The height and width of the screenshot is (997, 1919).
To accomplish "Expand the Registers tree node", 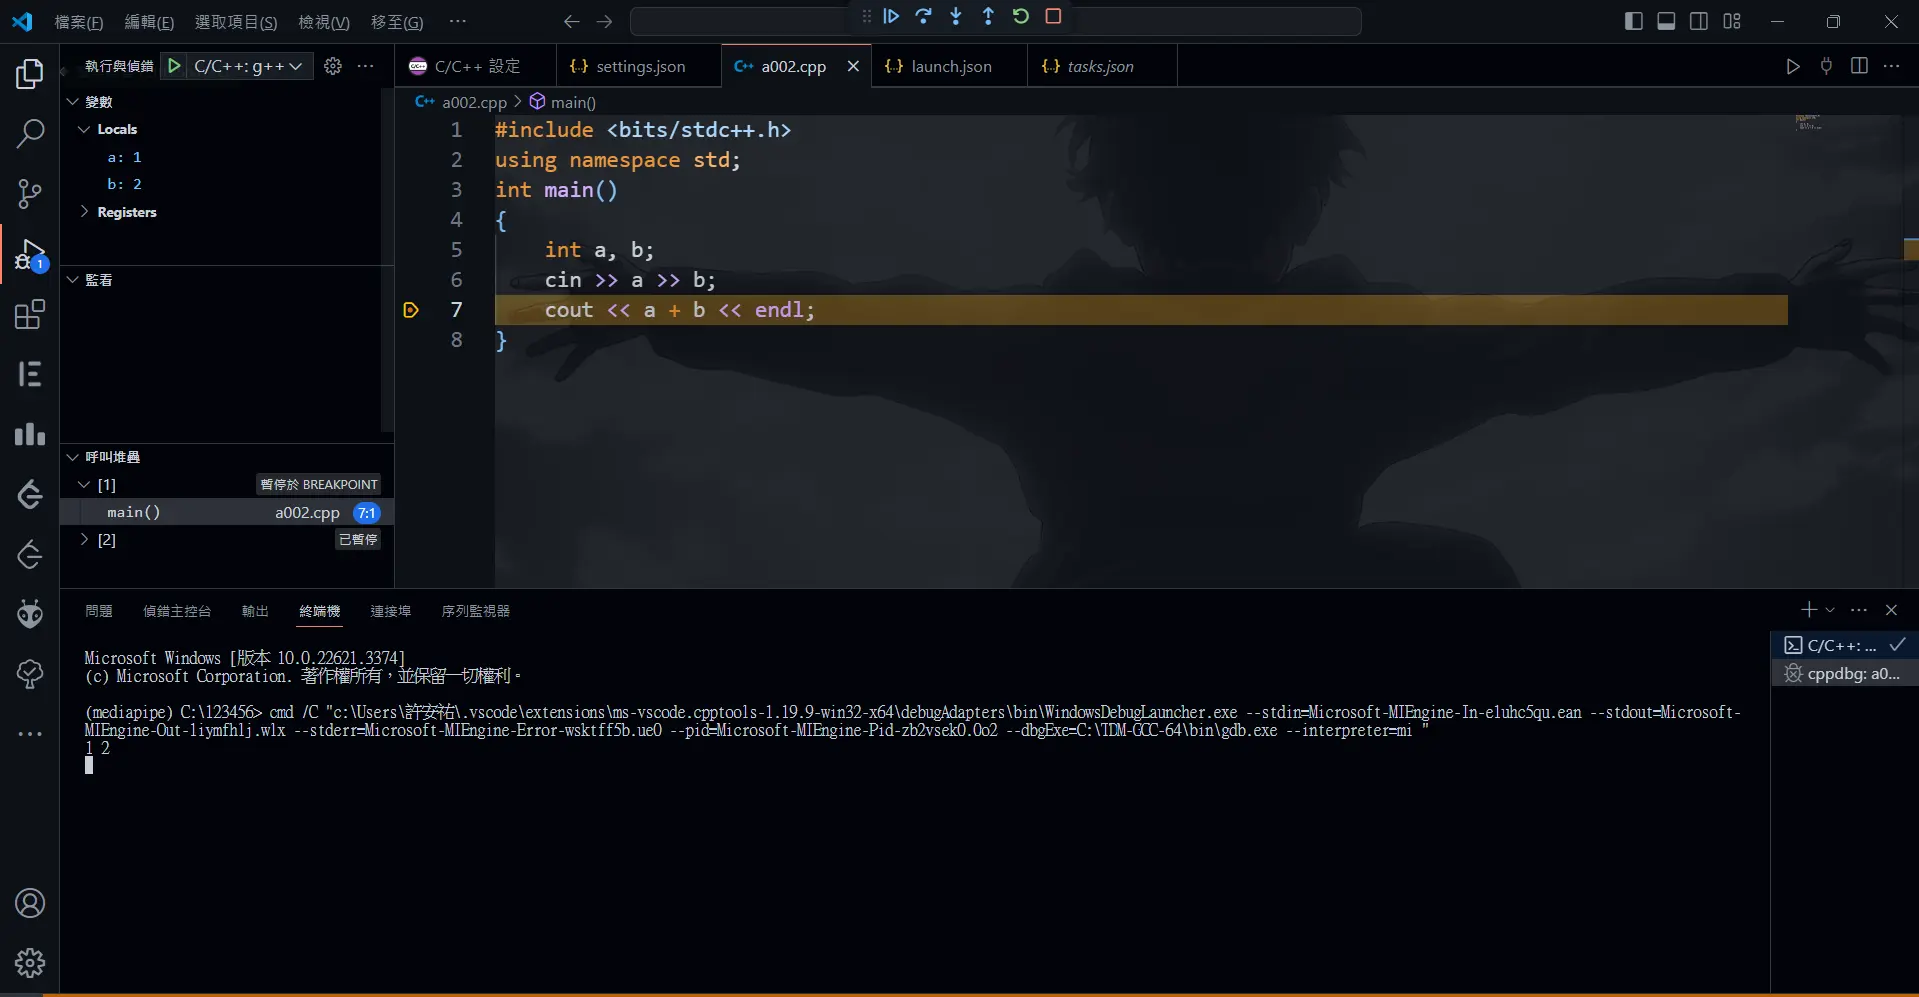I will point(85,212).
